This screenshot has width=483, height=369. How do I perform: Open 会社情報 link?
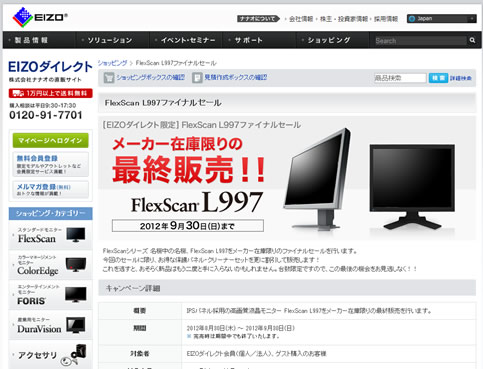pos(301,19)
